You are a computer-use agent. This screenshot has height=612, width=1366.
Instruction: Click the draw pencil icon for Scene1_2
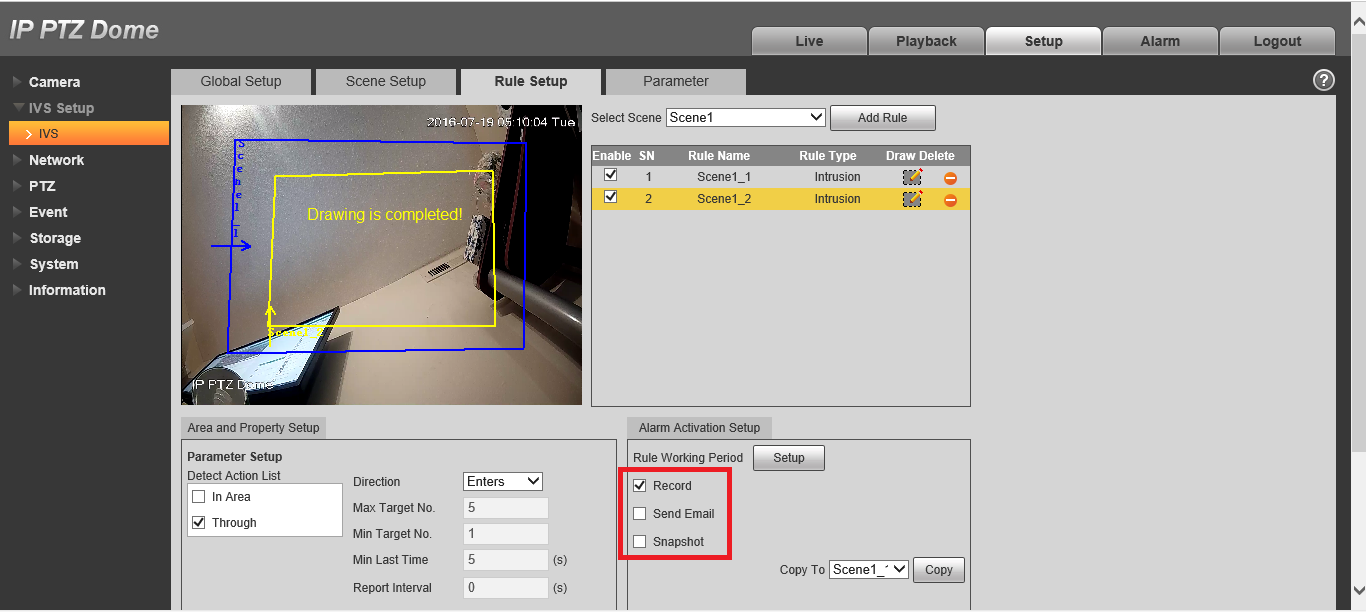(912, 199)
